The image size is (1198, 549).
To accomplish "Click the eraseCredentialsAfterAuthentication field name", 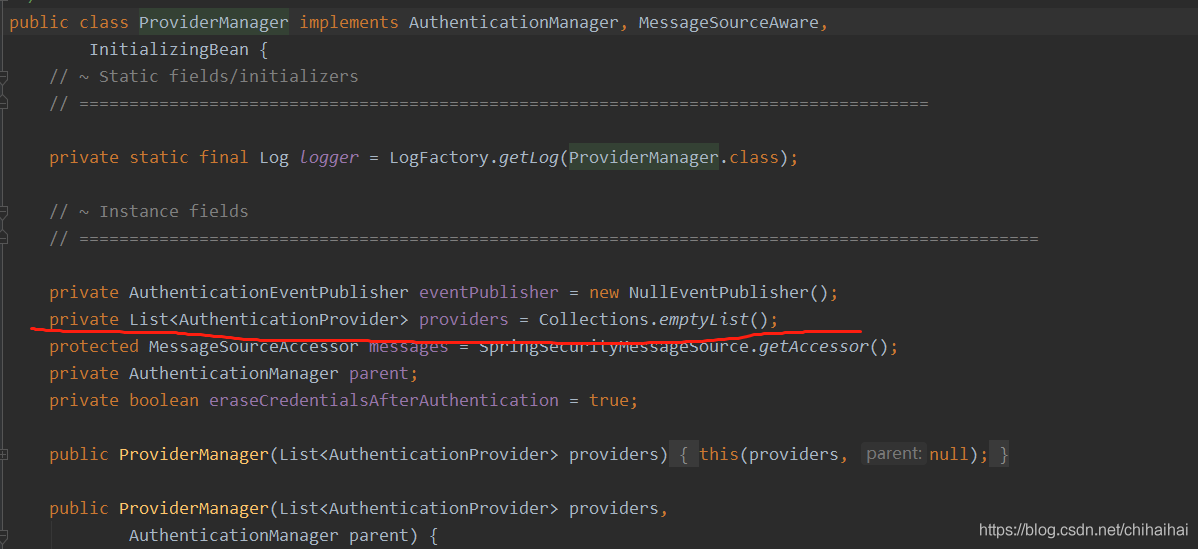I will (383, 400).
